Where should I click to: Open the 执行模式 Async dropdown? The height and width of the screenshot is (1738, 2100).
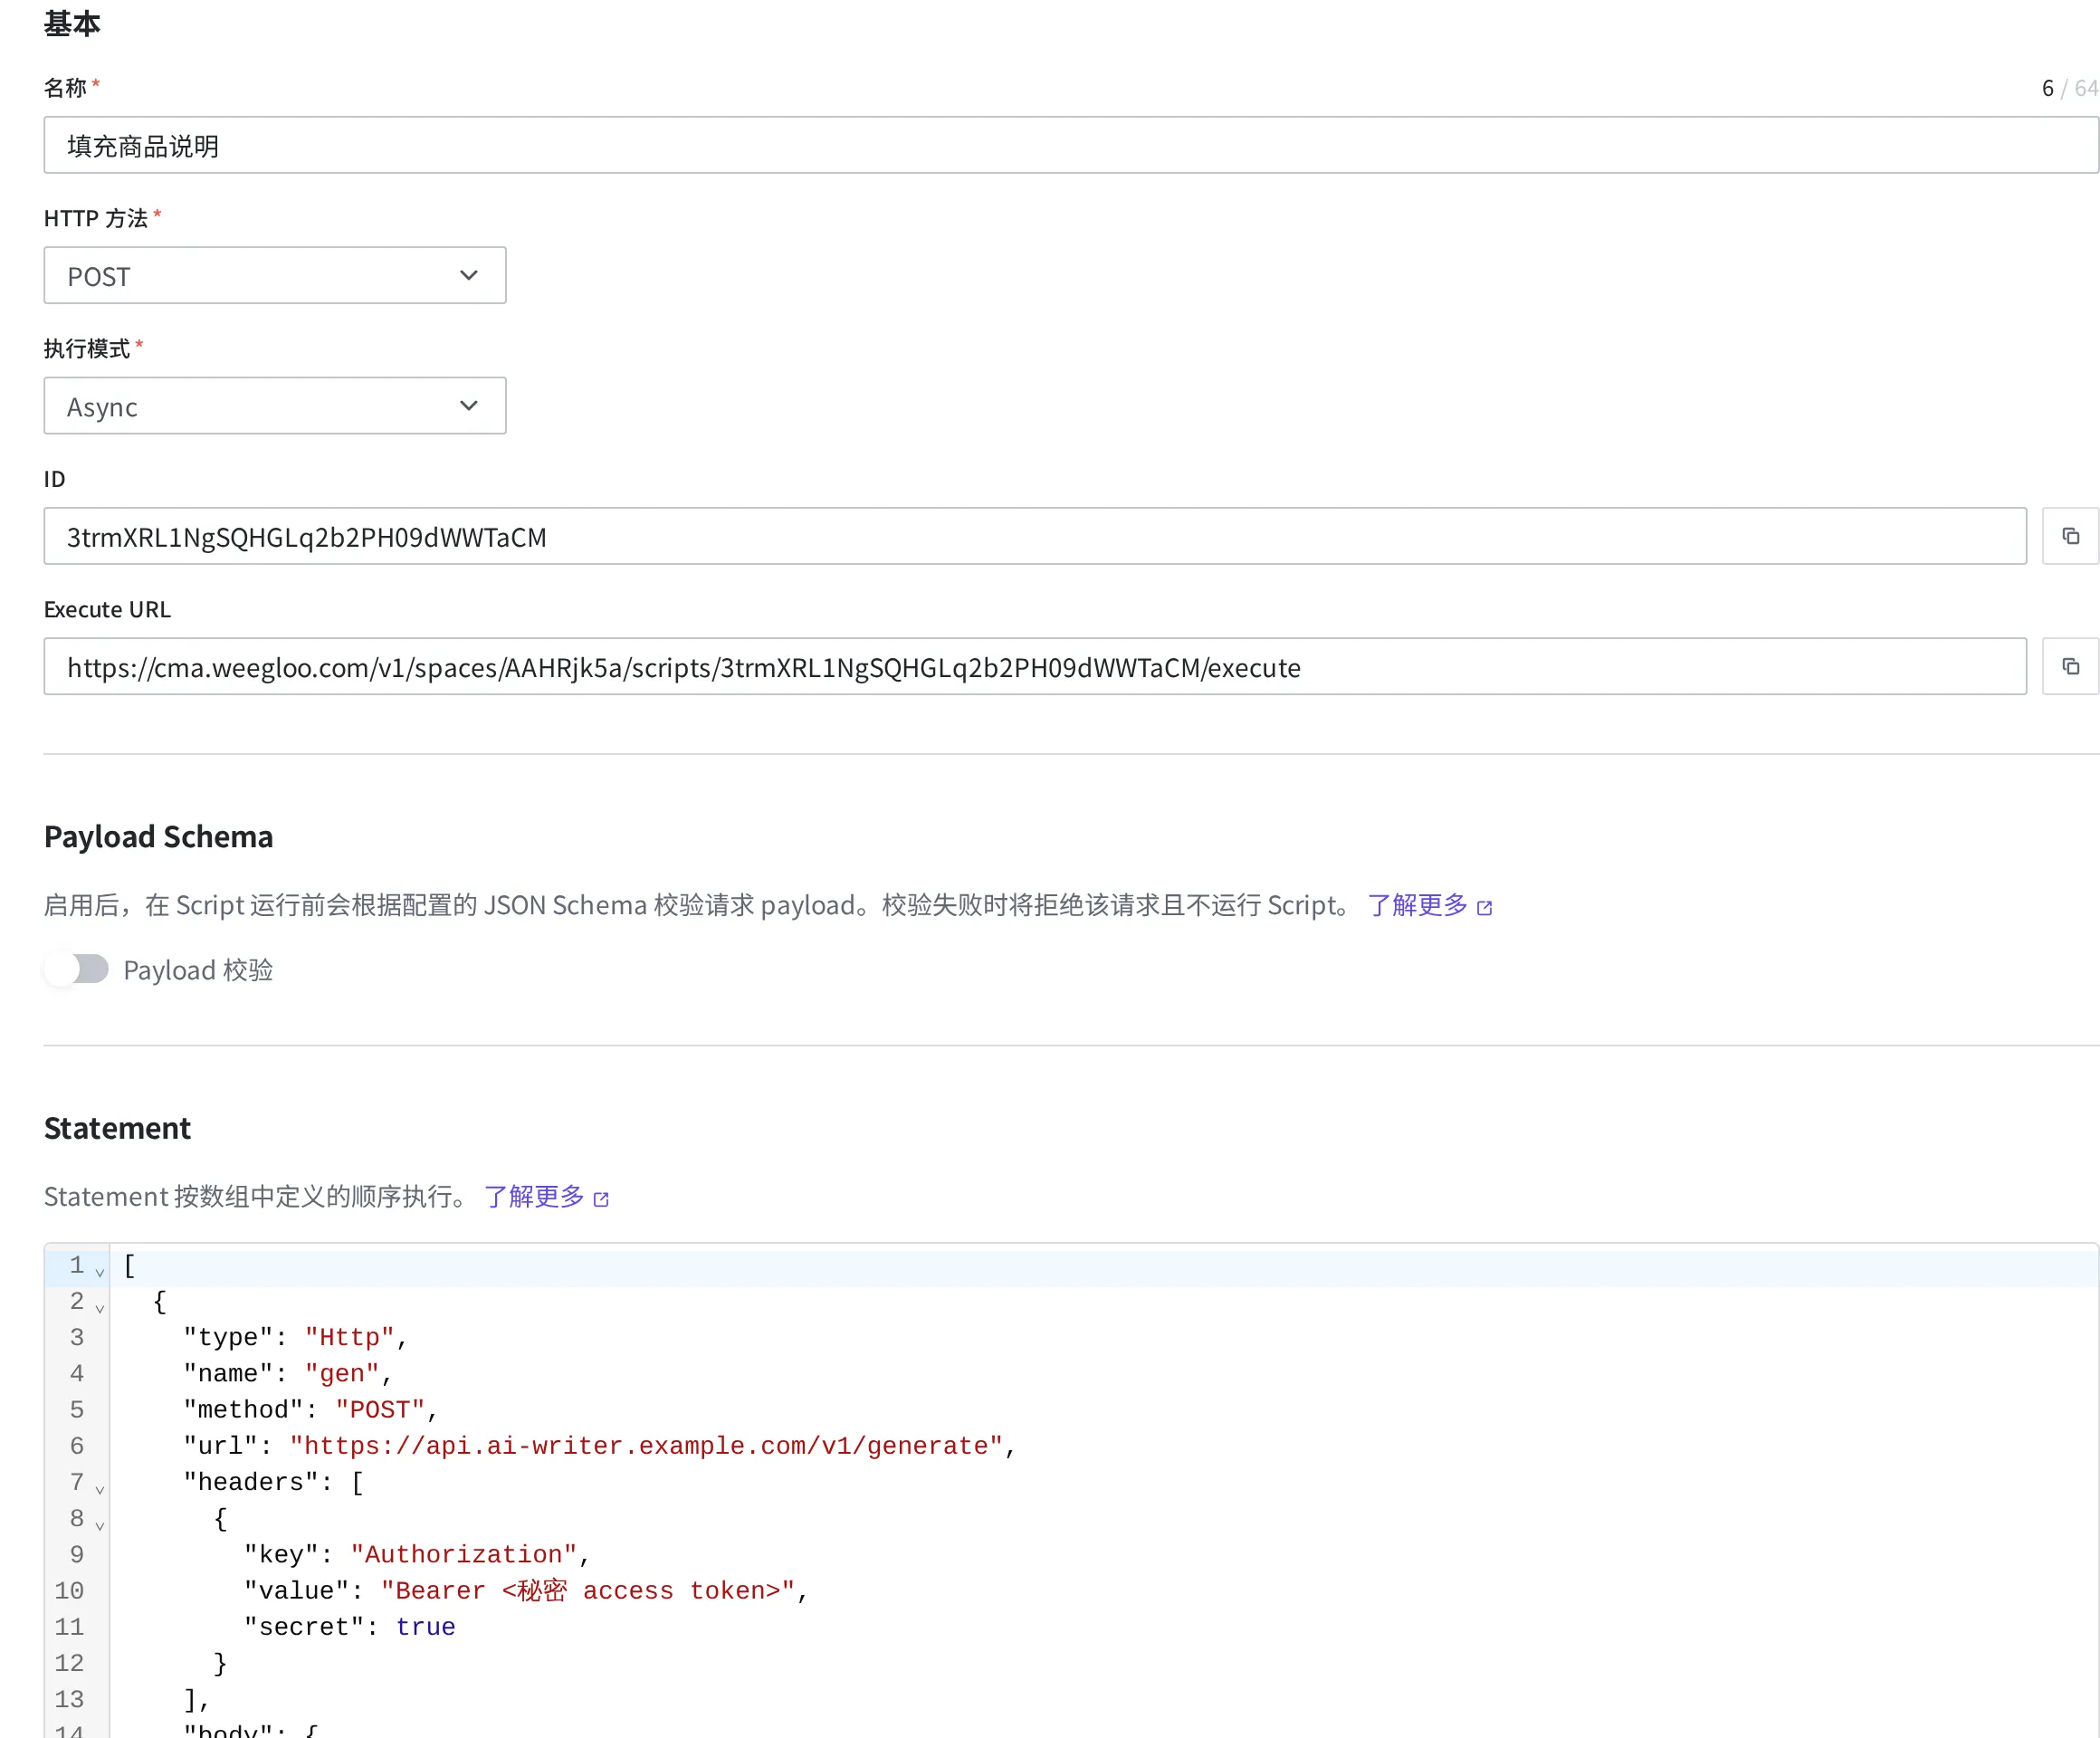click(x=275, y=405)
